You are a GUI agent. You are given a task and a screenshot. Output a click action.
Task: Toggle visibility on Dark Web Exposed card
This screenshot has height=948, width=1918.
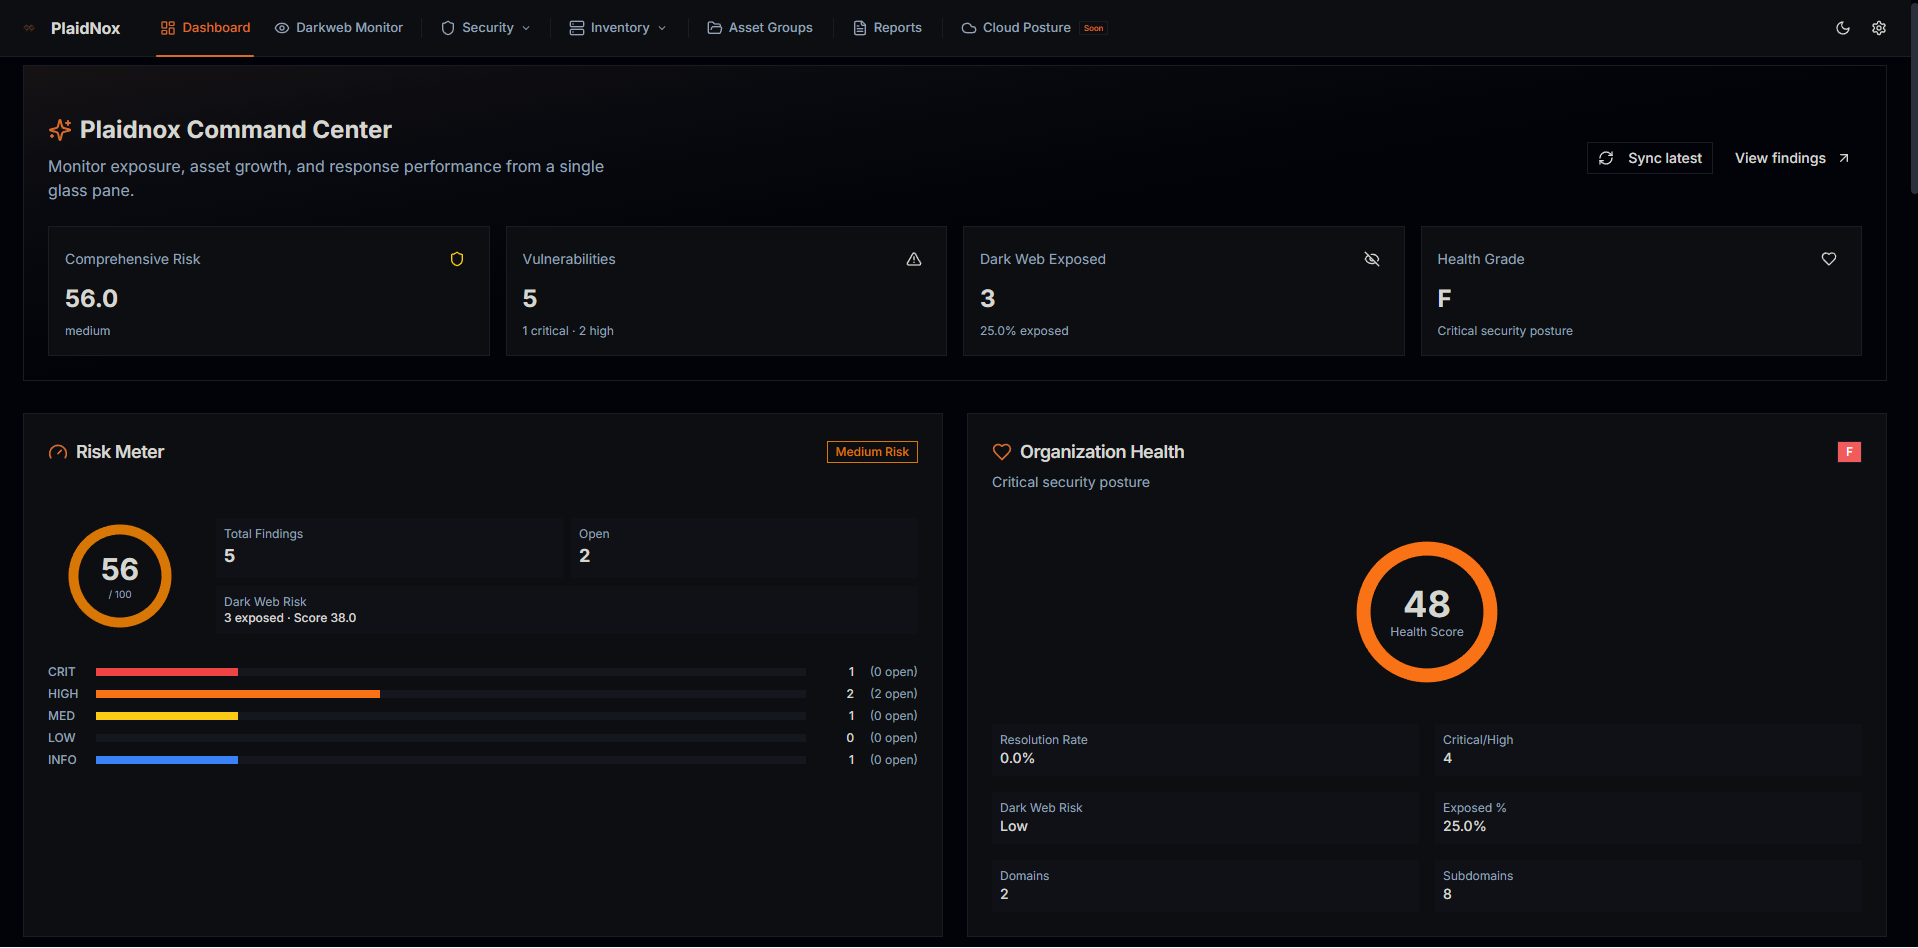pyautogui.click(x=1371, y=259)
